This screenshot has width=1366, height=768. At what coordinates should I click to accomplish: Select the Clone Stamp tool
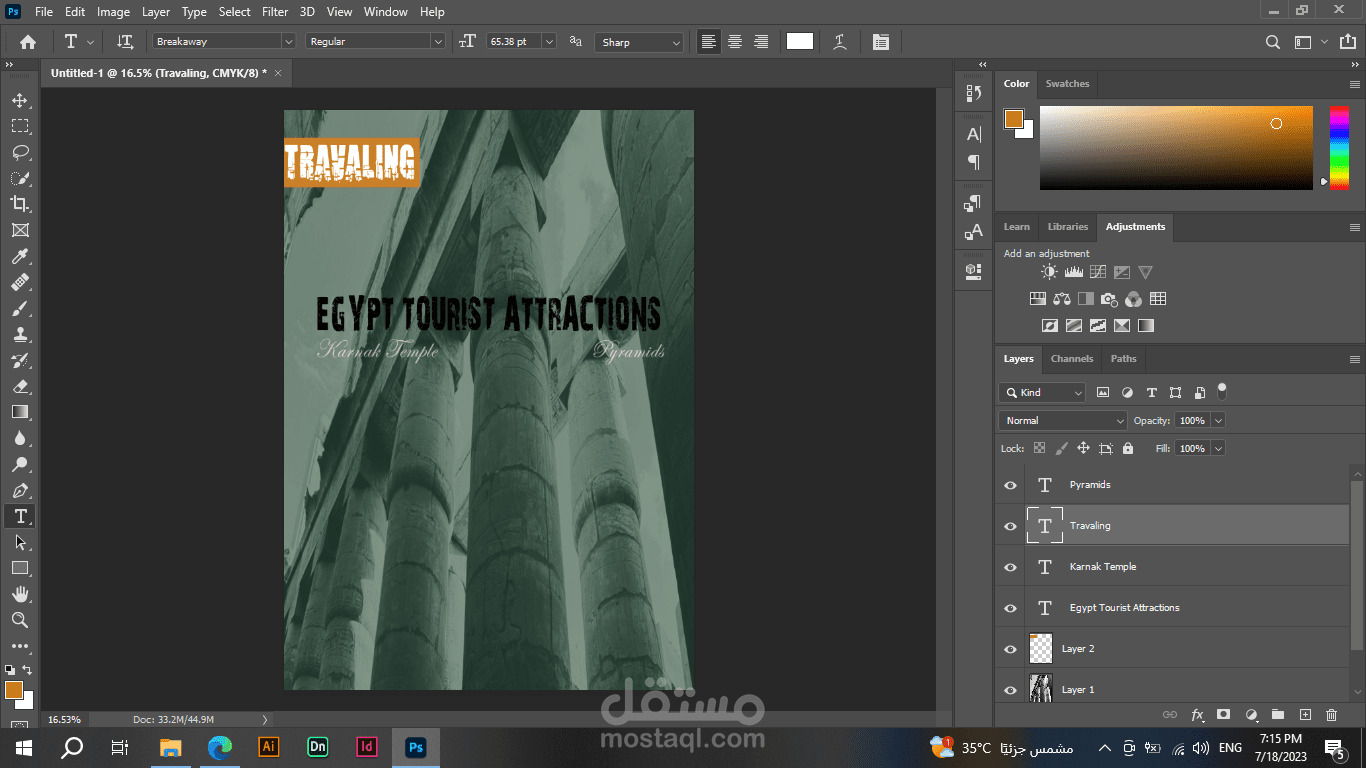click(20, 334)
